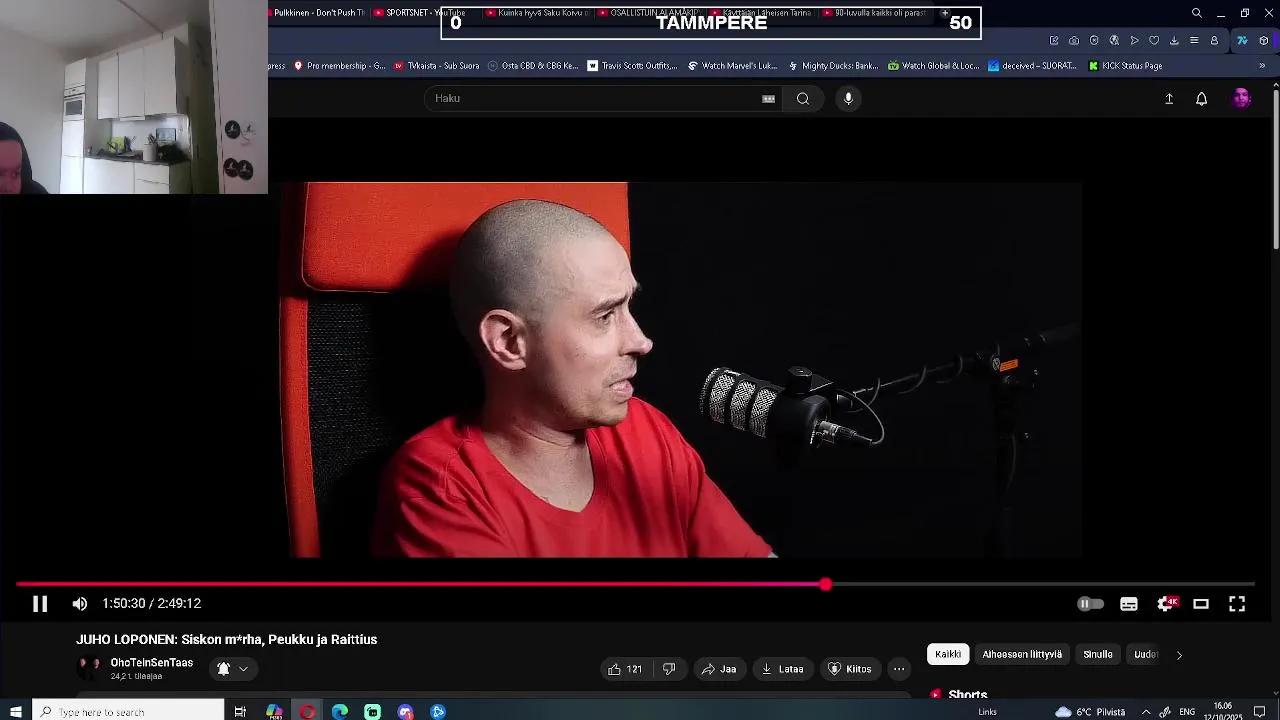Click the red playhead scrubber dot
This screenshot has height=720, width=1280.
tap(825, 584)
